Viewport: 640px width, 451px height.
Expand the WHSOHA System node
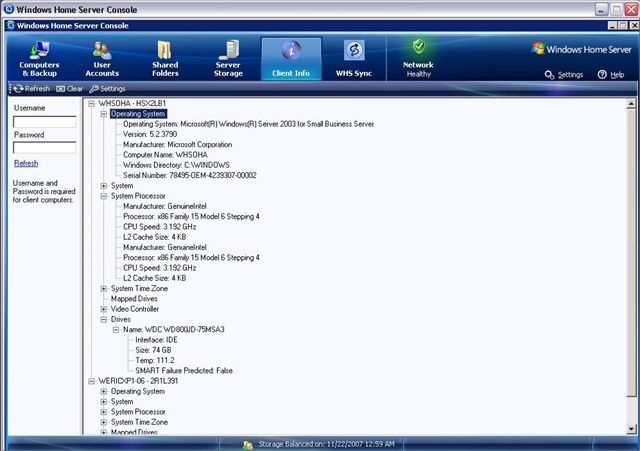pyautogui.click(x=104, y=186)
